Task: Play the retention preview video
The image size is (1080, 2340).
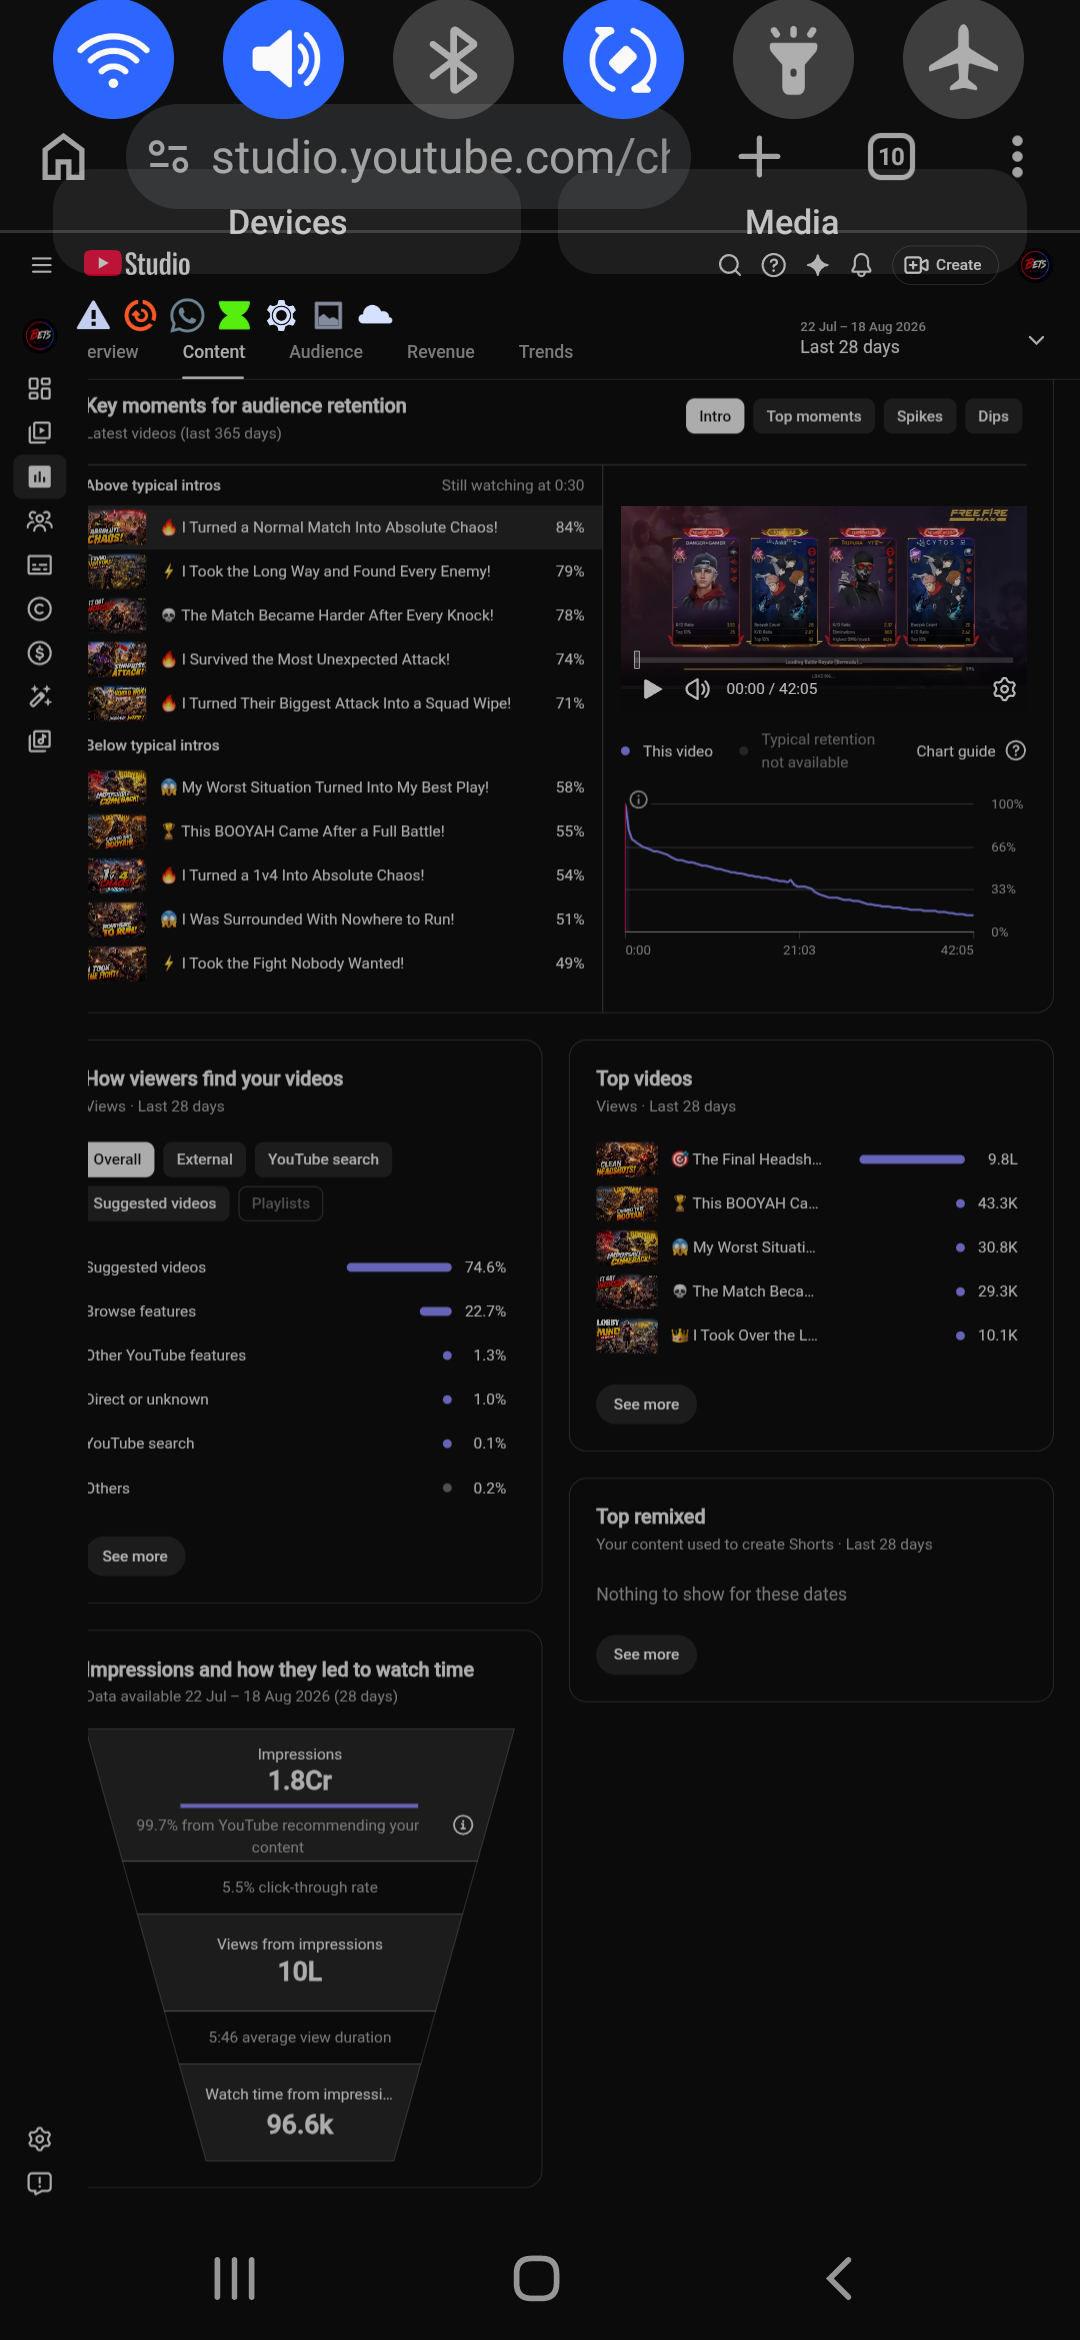Action: (652, 689)
